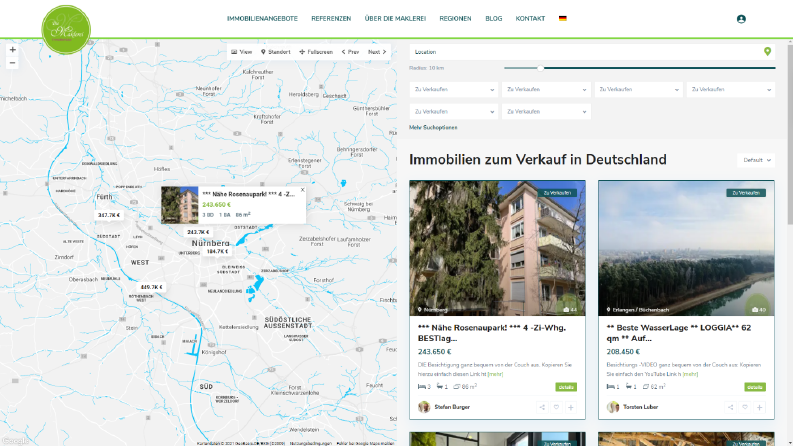Click the 184.7K € map price marker
Image resolution: width=793 pixels, height=446 pixels.
pos(217,251)
